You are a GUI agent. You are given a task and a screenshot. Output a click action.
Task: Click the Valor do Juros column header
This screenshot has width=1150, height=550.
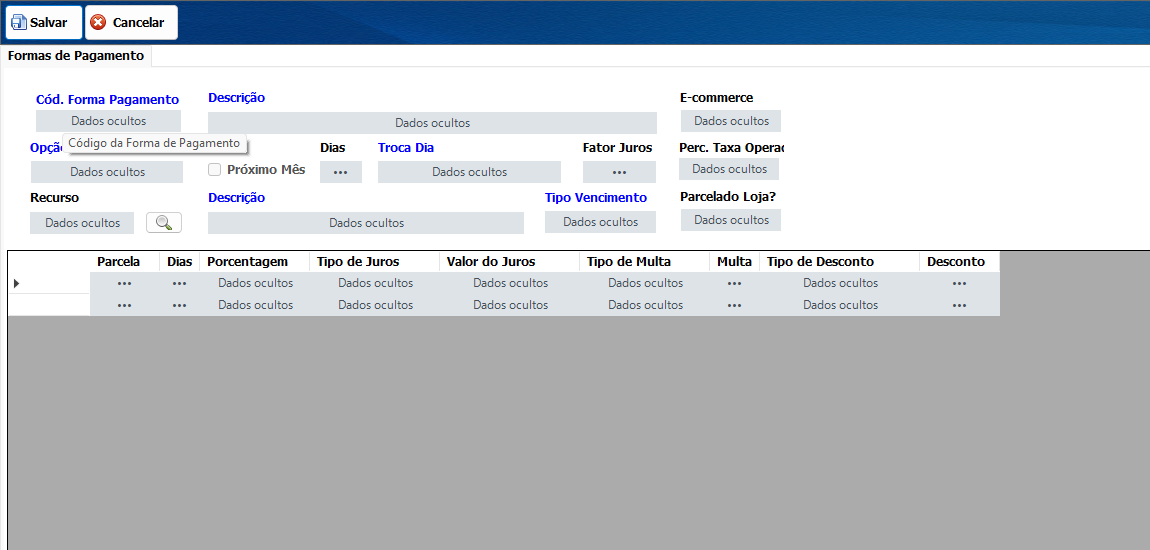point(510,262)
